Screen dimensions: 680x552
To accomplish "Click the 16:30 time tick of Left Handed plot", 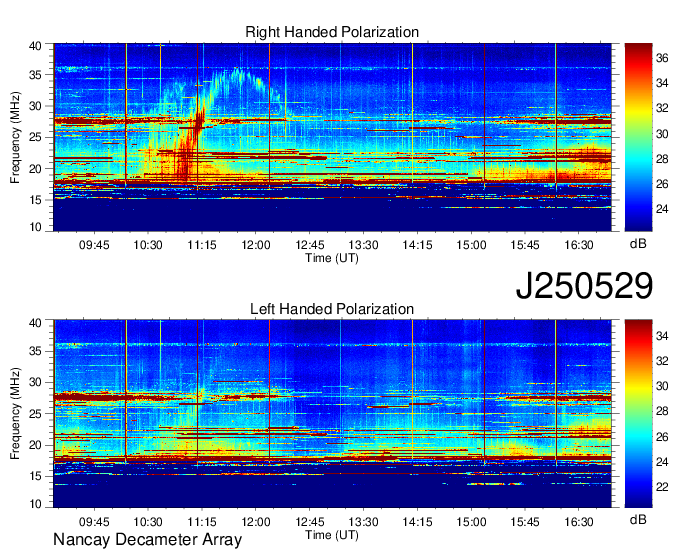I will tap(579, 522).
